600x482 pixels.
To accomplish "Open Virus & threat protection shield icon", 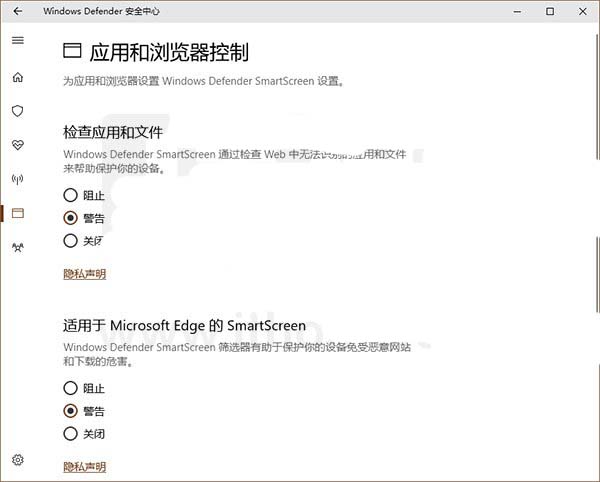I will click(18, 111).
